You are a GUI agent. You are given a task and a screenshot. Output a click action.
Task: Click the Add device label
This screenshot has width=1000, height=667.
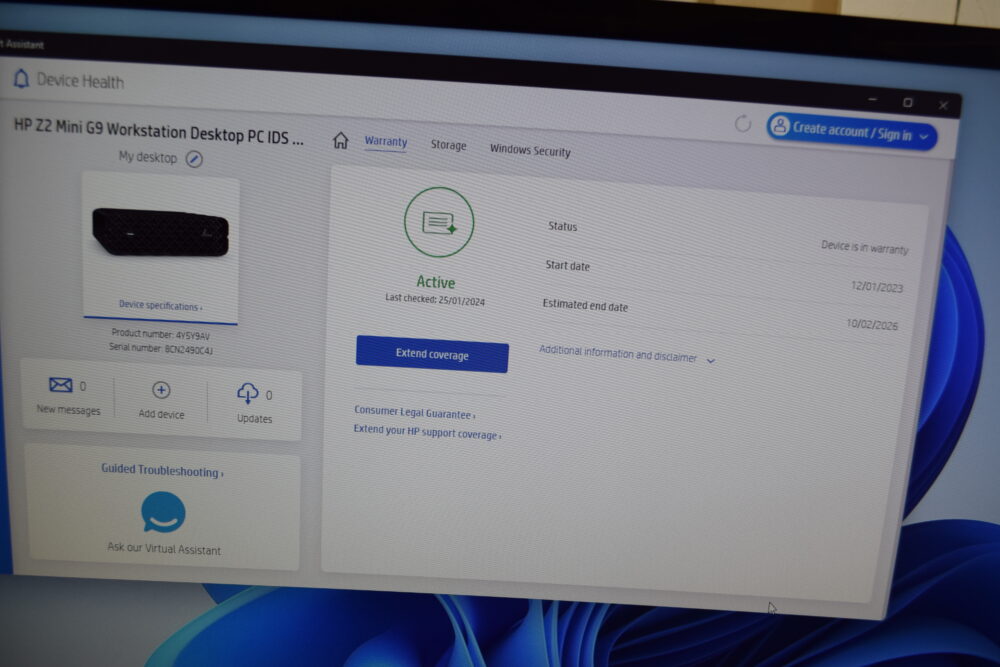161,414
